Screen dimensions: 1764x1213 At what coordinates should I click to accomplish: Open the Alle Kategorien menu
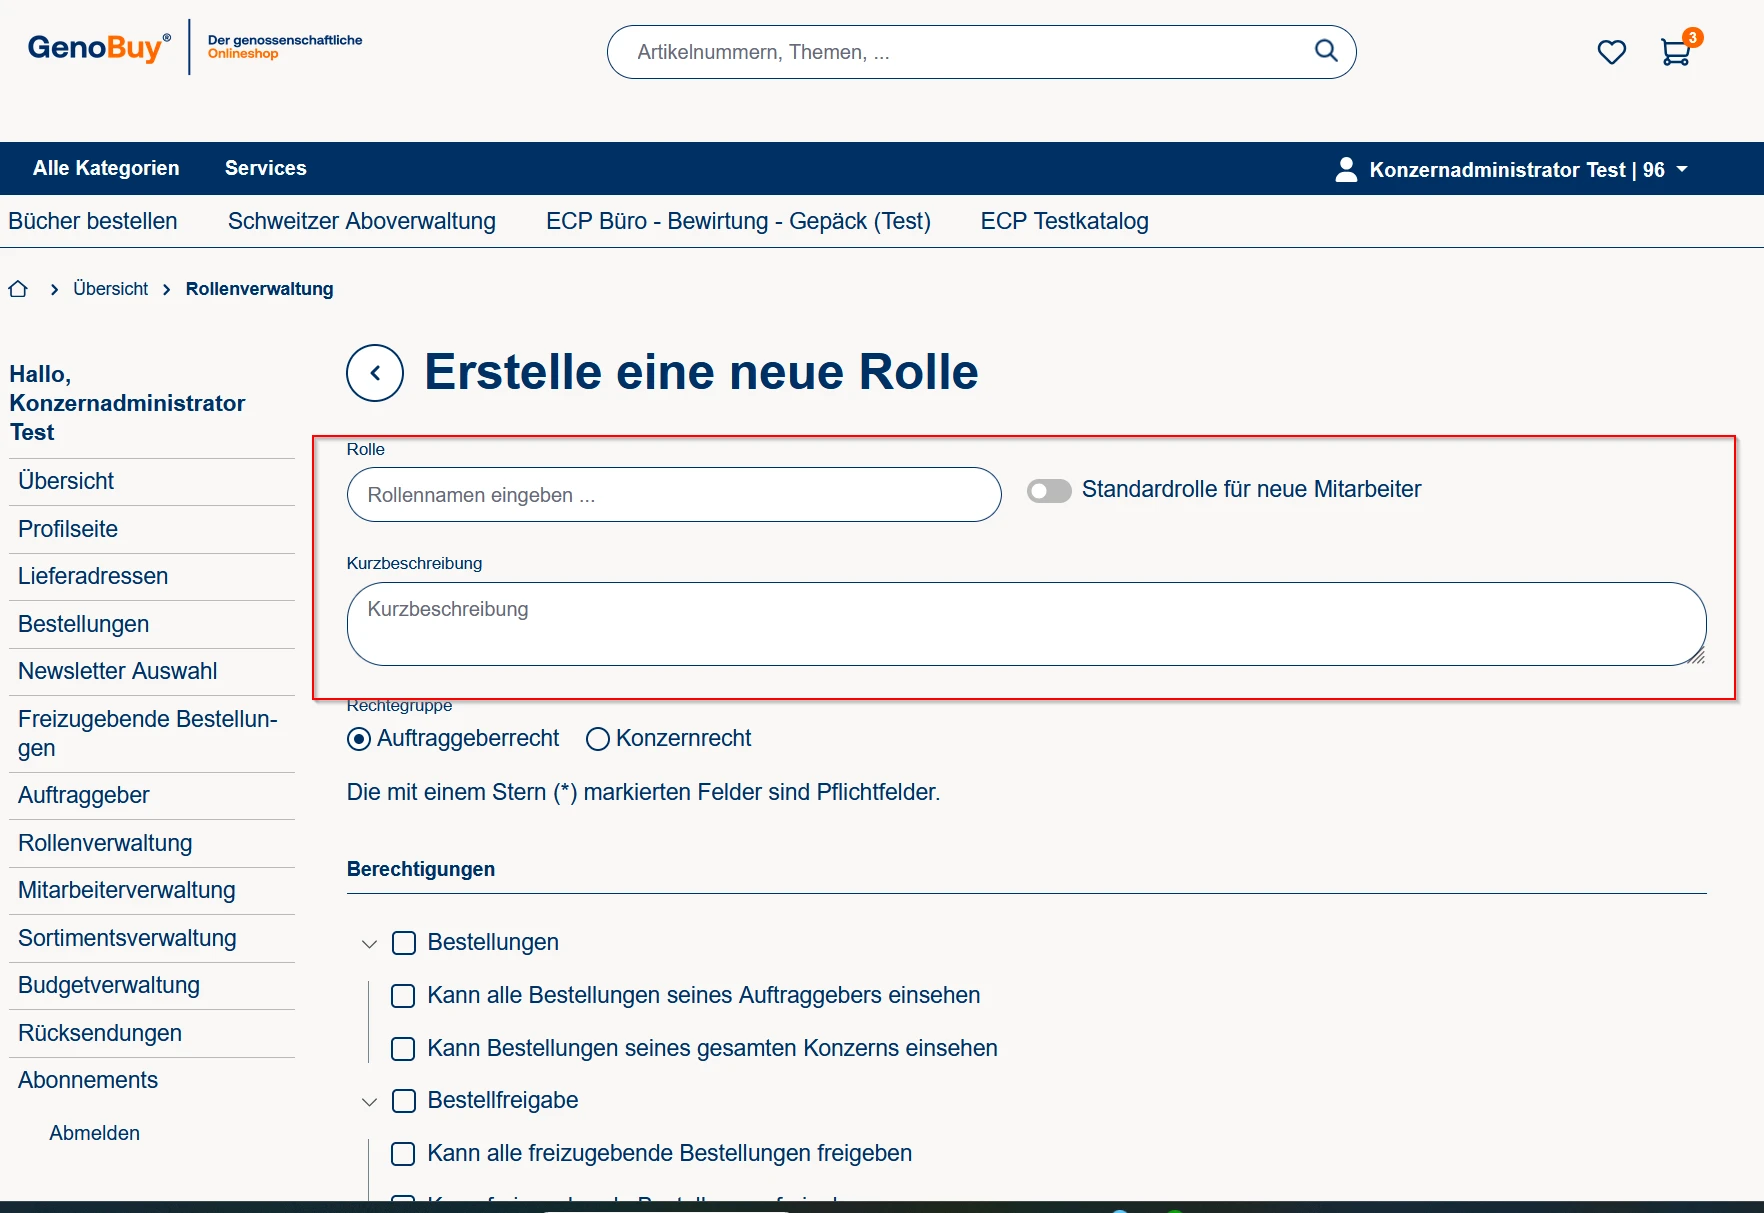point(106,168)
